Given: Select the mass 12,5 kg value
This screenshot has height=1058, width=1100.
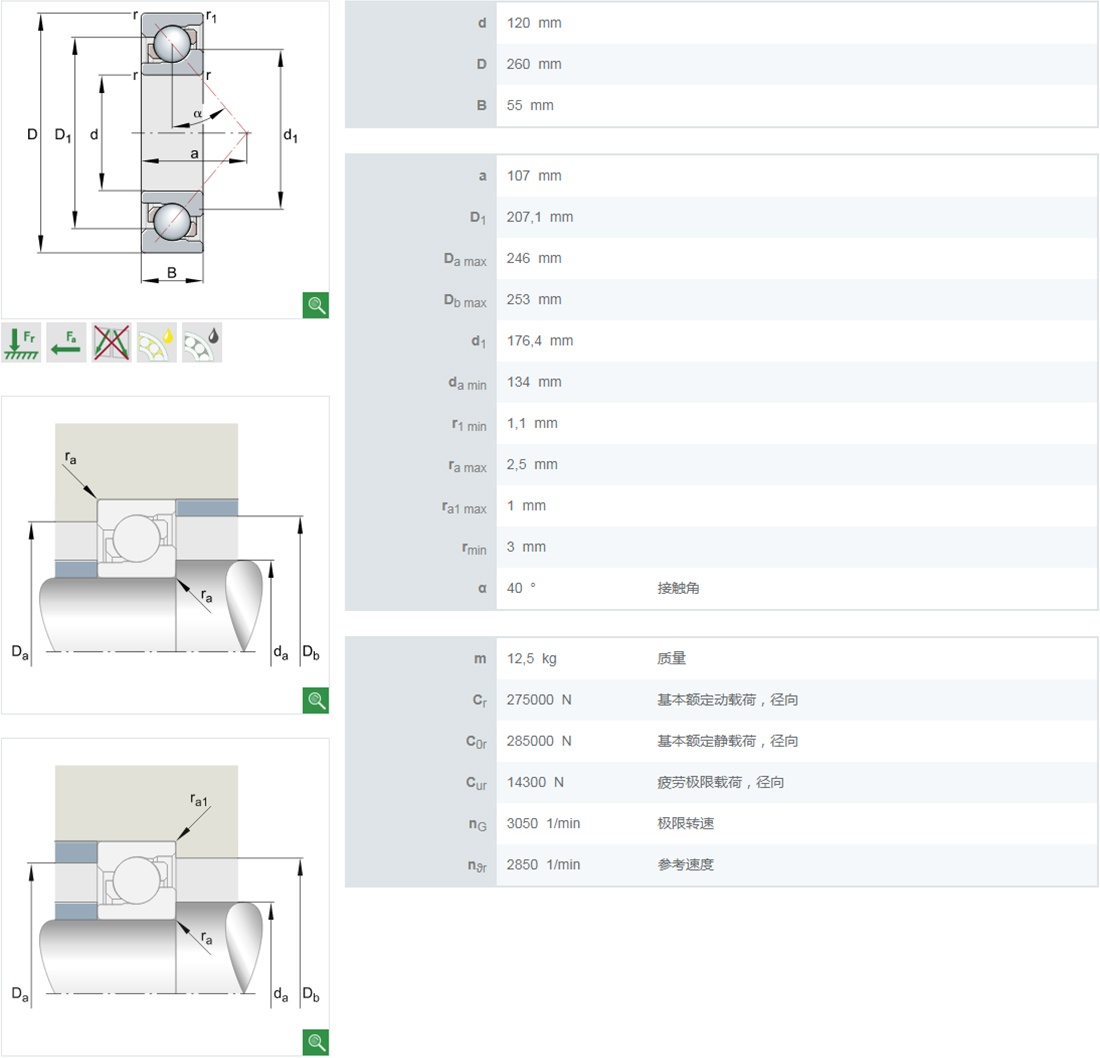Looking at the screenshot, I should click(x=532, y=659).
